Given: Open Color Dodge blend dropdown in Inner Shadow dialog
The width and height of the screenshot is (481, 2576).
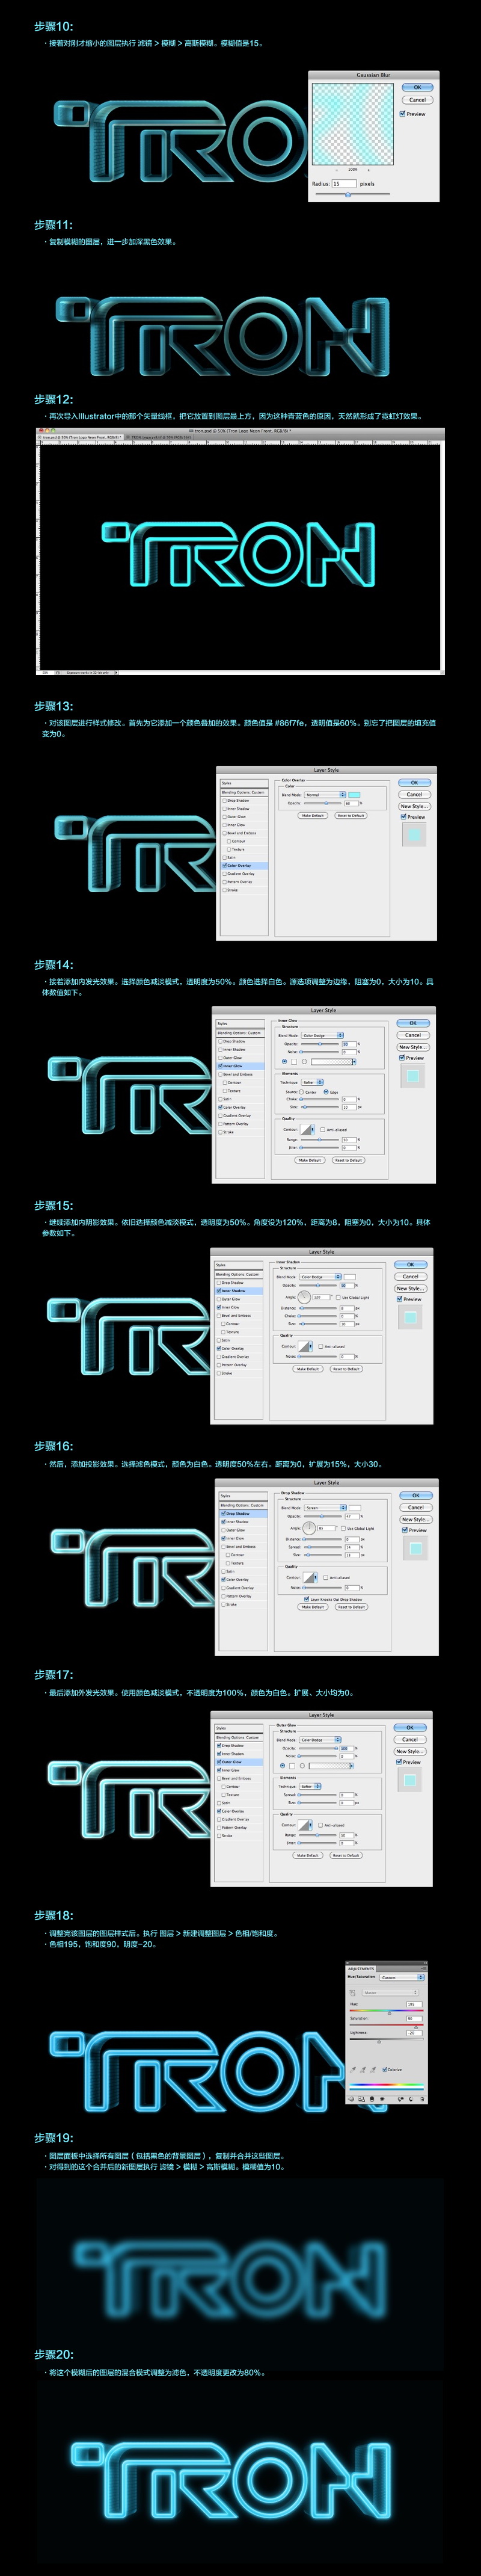Looking at the screenshot, I should click(321, 1277).
